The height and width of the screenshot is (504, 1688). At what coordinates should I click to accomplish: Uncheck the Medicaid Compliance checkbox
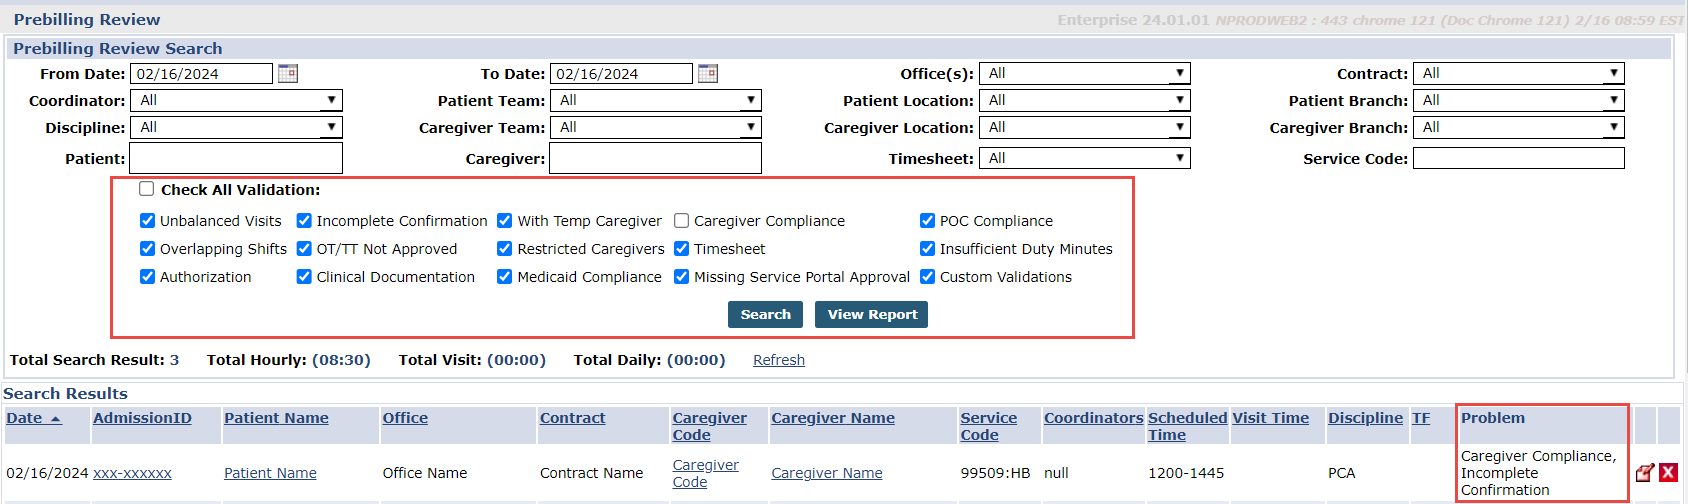click(505, 277)
